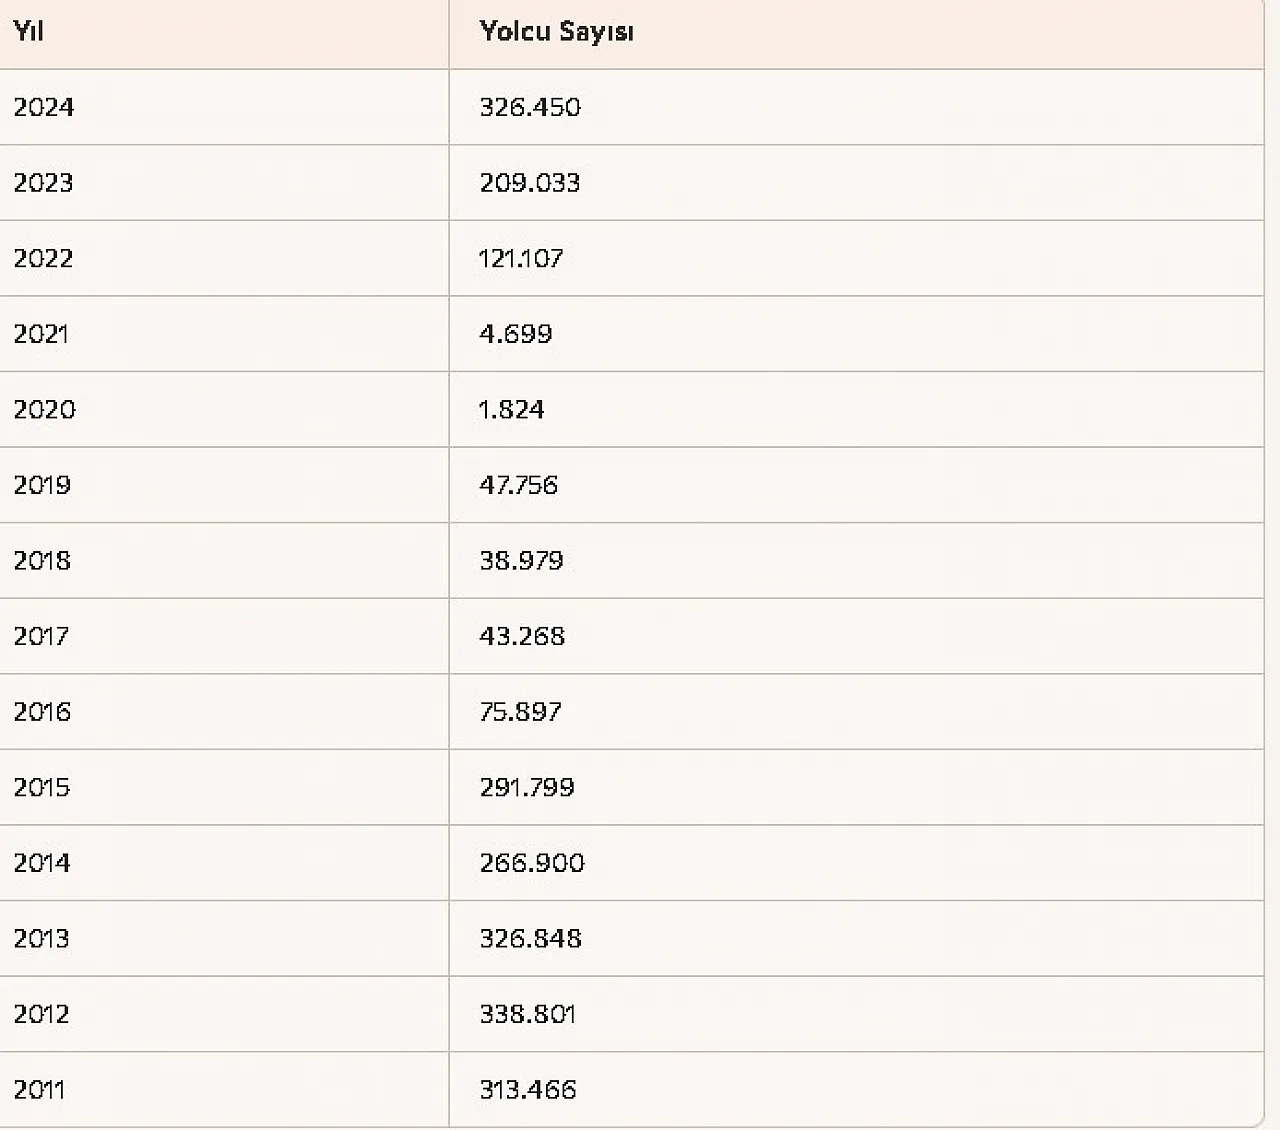This screenshot has height=1130, width=1280.
Task: Click passenger count 43.268
Action: coord(522,636)
